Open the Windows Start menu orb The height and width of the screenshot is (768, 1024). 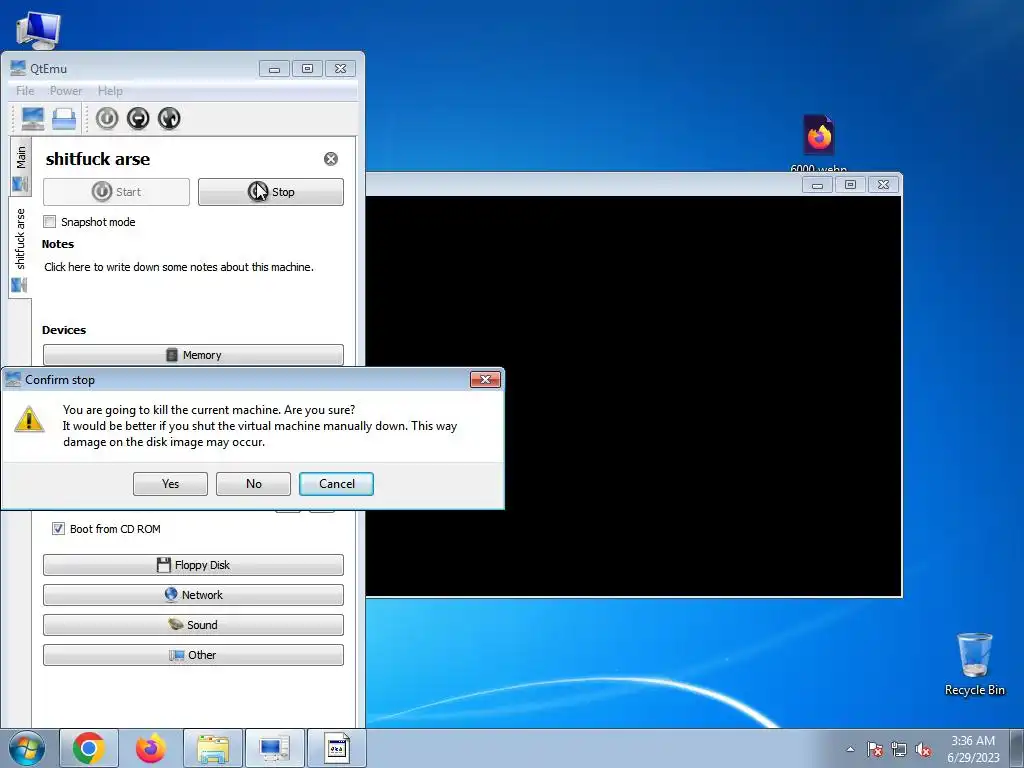[27, 748]
